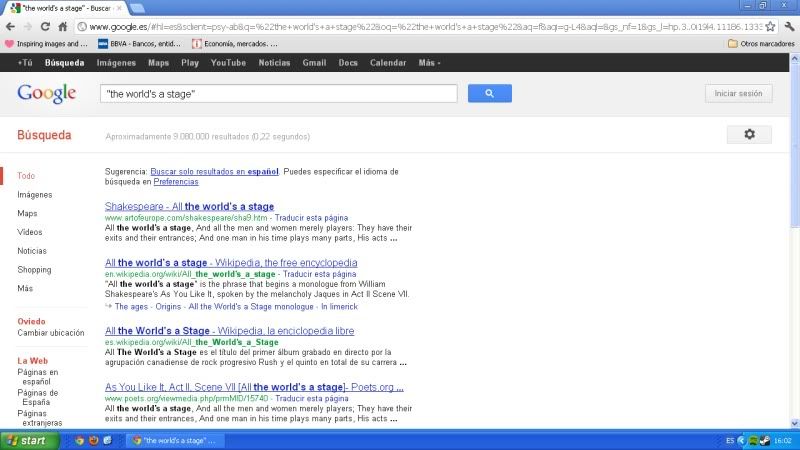Click the Steam tray icon
Screen dimensions: 800x450
pos(764,441)
